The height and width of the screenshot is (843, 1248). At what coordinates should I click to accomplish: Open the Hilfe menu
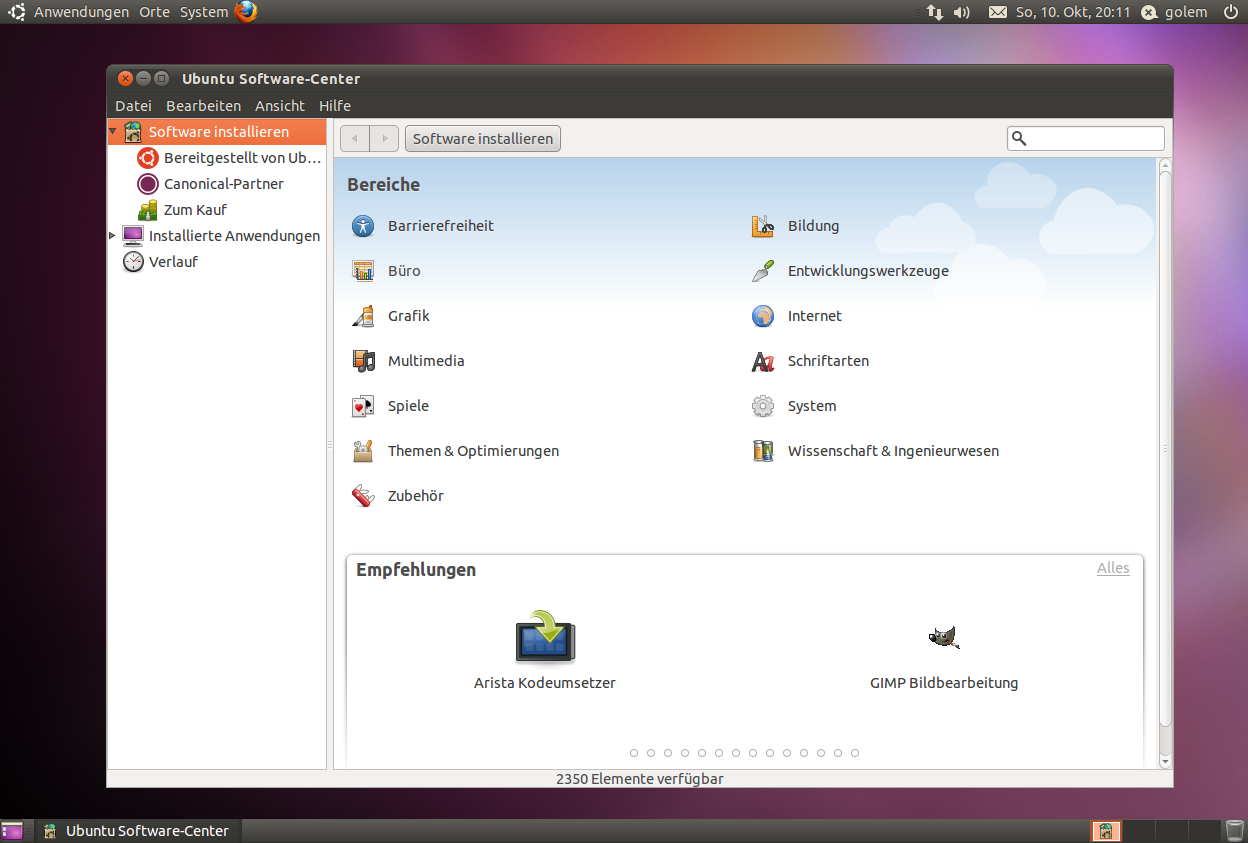click(335, 106)
